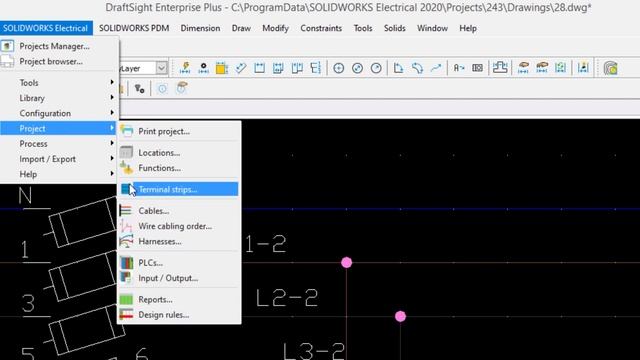Image resolution: width=640 pixels, height=360 pixels.
Task: Open Functions from the Project submenu
Action: click(x=179, y=168)
